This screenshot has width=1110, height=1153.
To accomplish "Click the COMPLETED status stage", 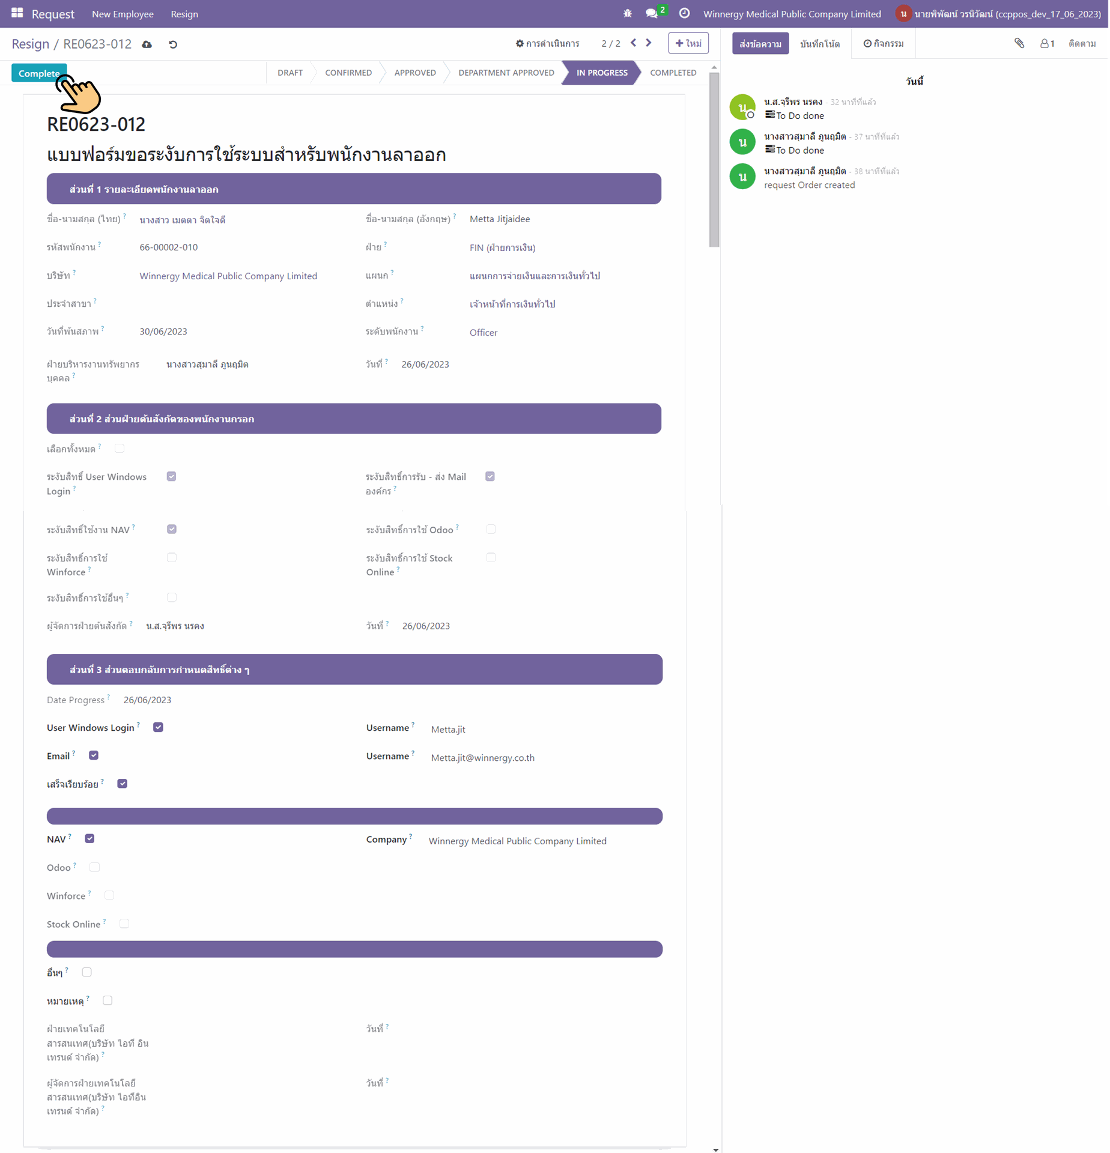I will pos(673,73).
